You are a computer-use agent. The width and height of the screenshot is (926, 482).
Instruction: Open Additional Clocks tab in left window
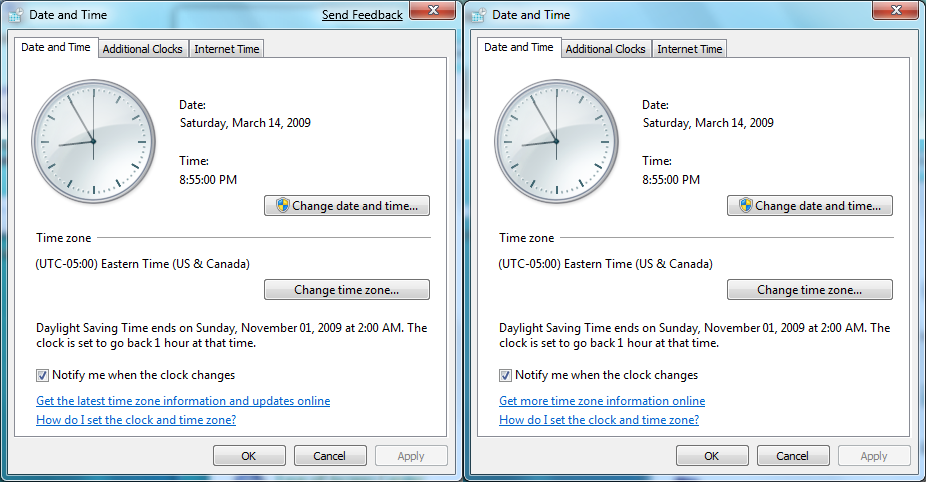tap(142, 49)
